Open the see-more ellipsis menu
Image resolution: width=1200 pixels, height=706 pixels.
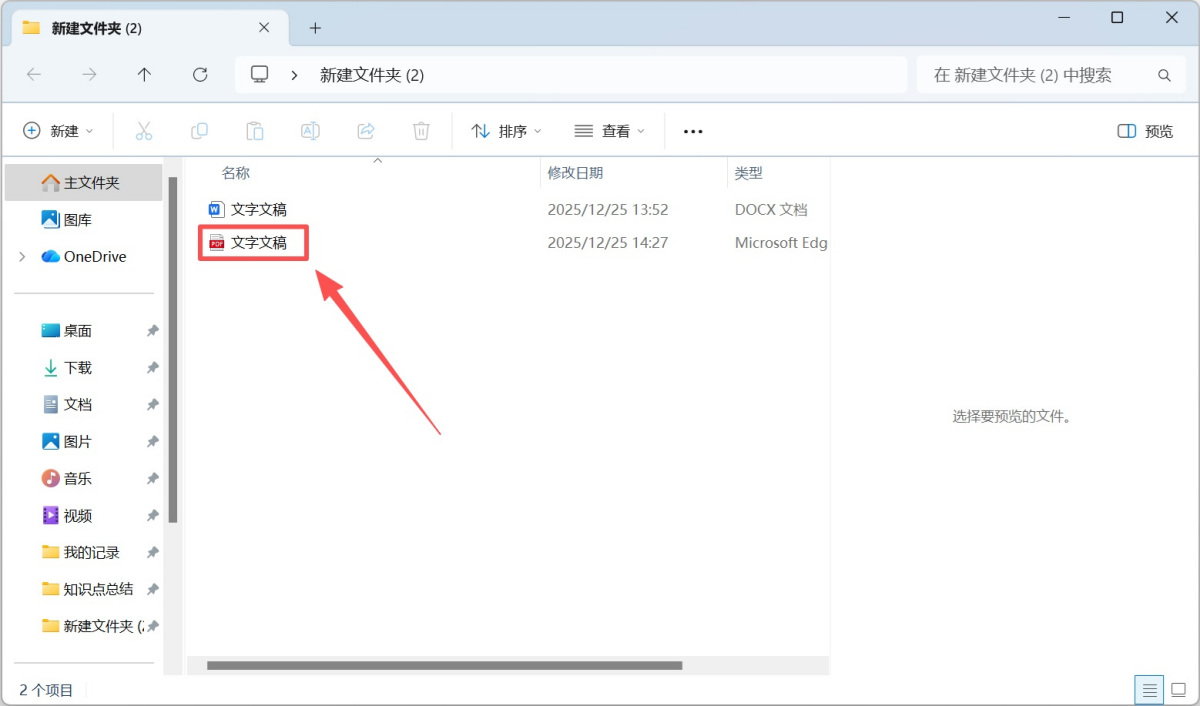coord(692,130)
